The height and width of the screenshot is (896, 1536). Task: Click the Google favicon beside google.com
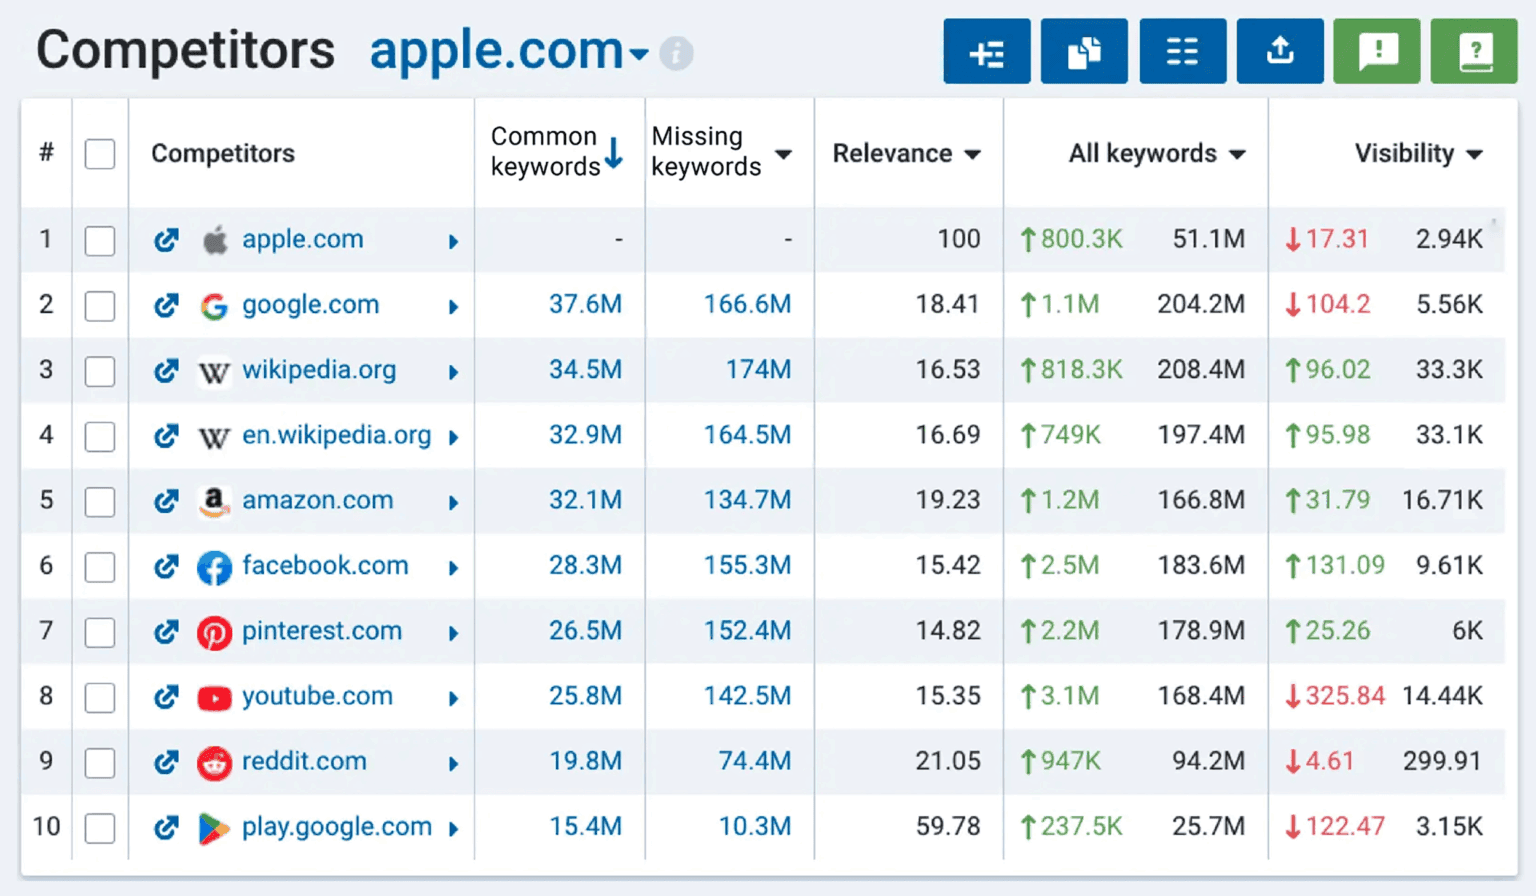click(x=214, y=306)
